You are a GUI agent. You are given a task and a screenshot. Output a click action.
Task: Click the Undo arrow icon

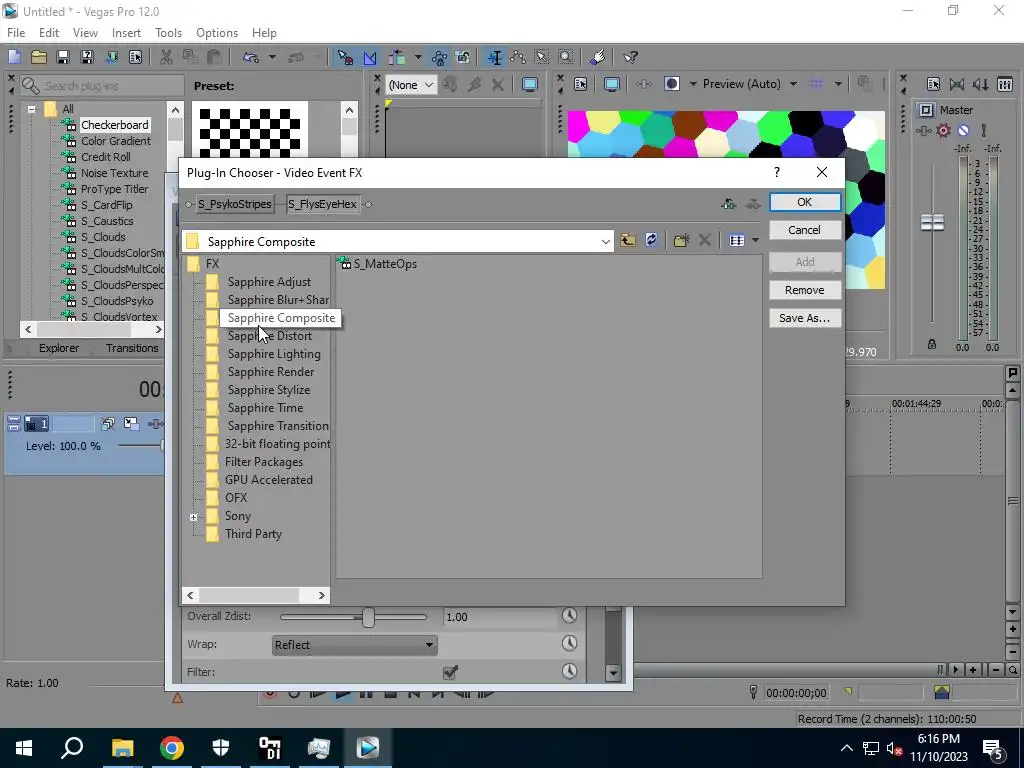[251, 57]
